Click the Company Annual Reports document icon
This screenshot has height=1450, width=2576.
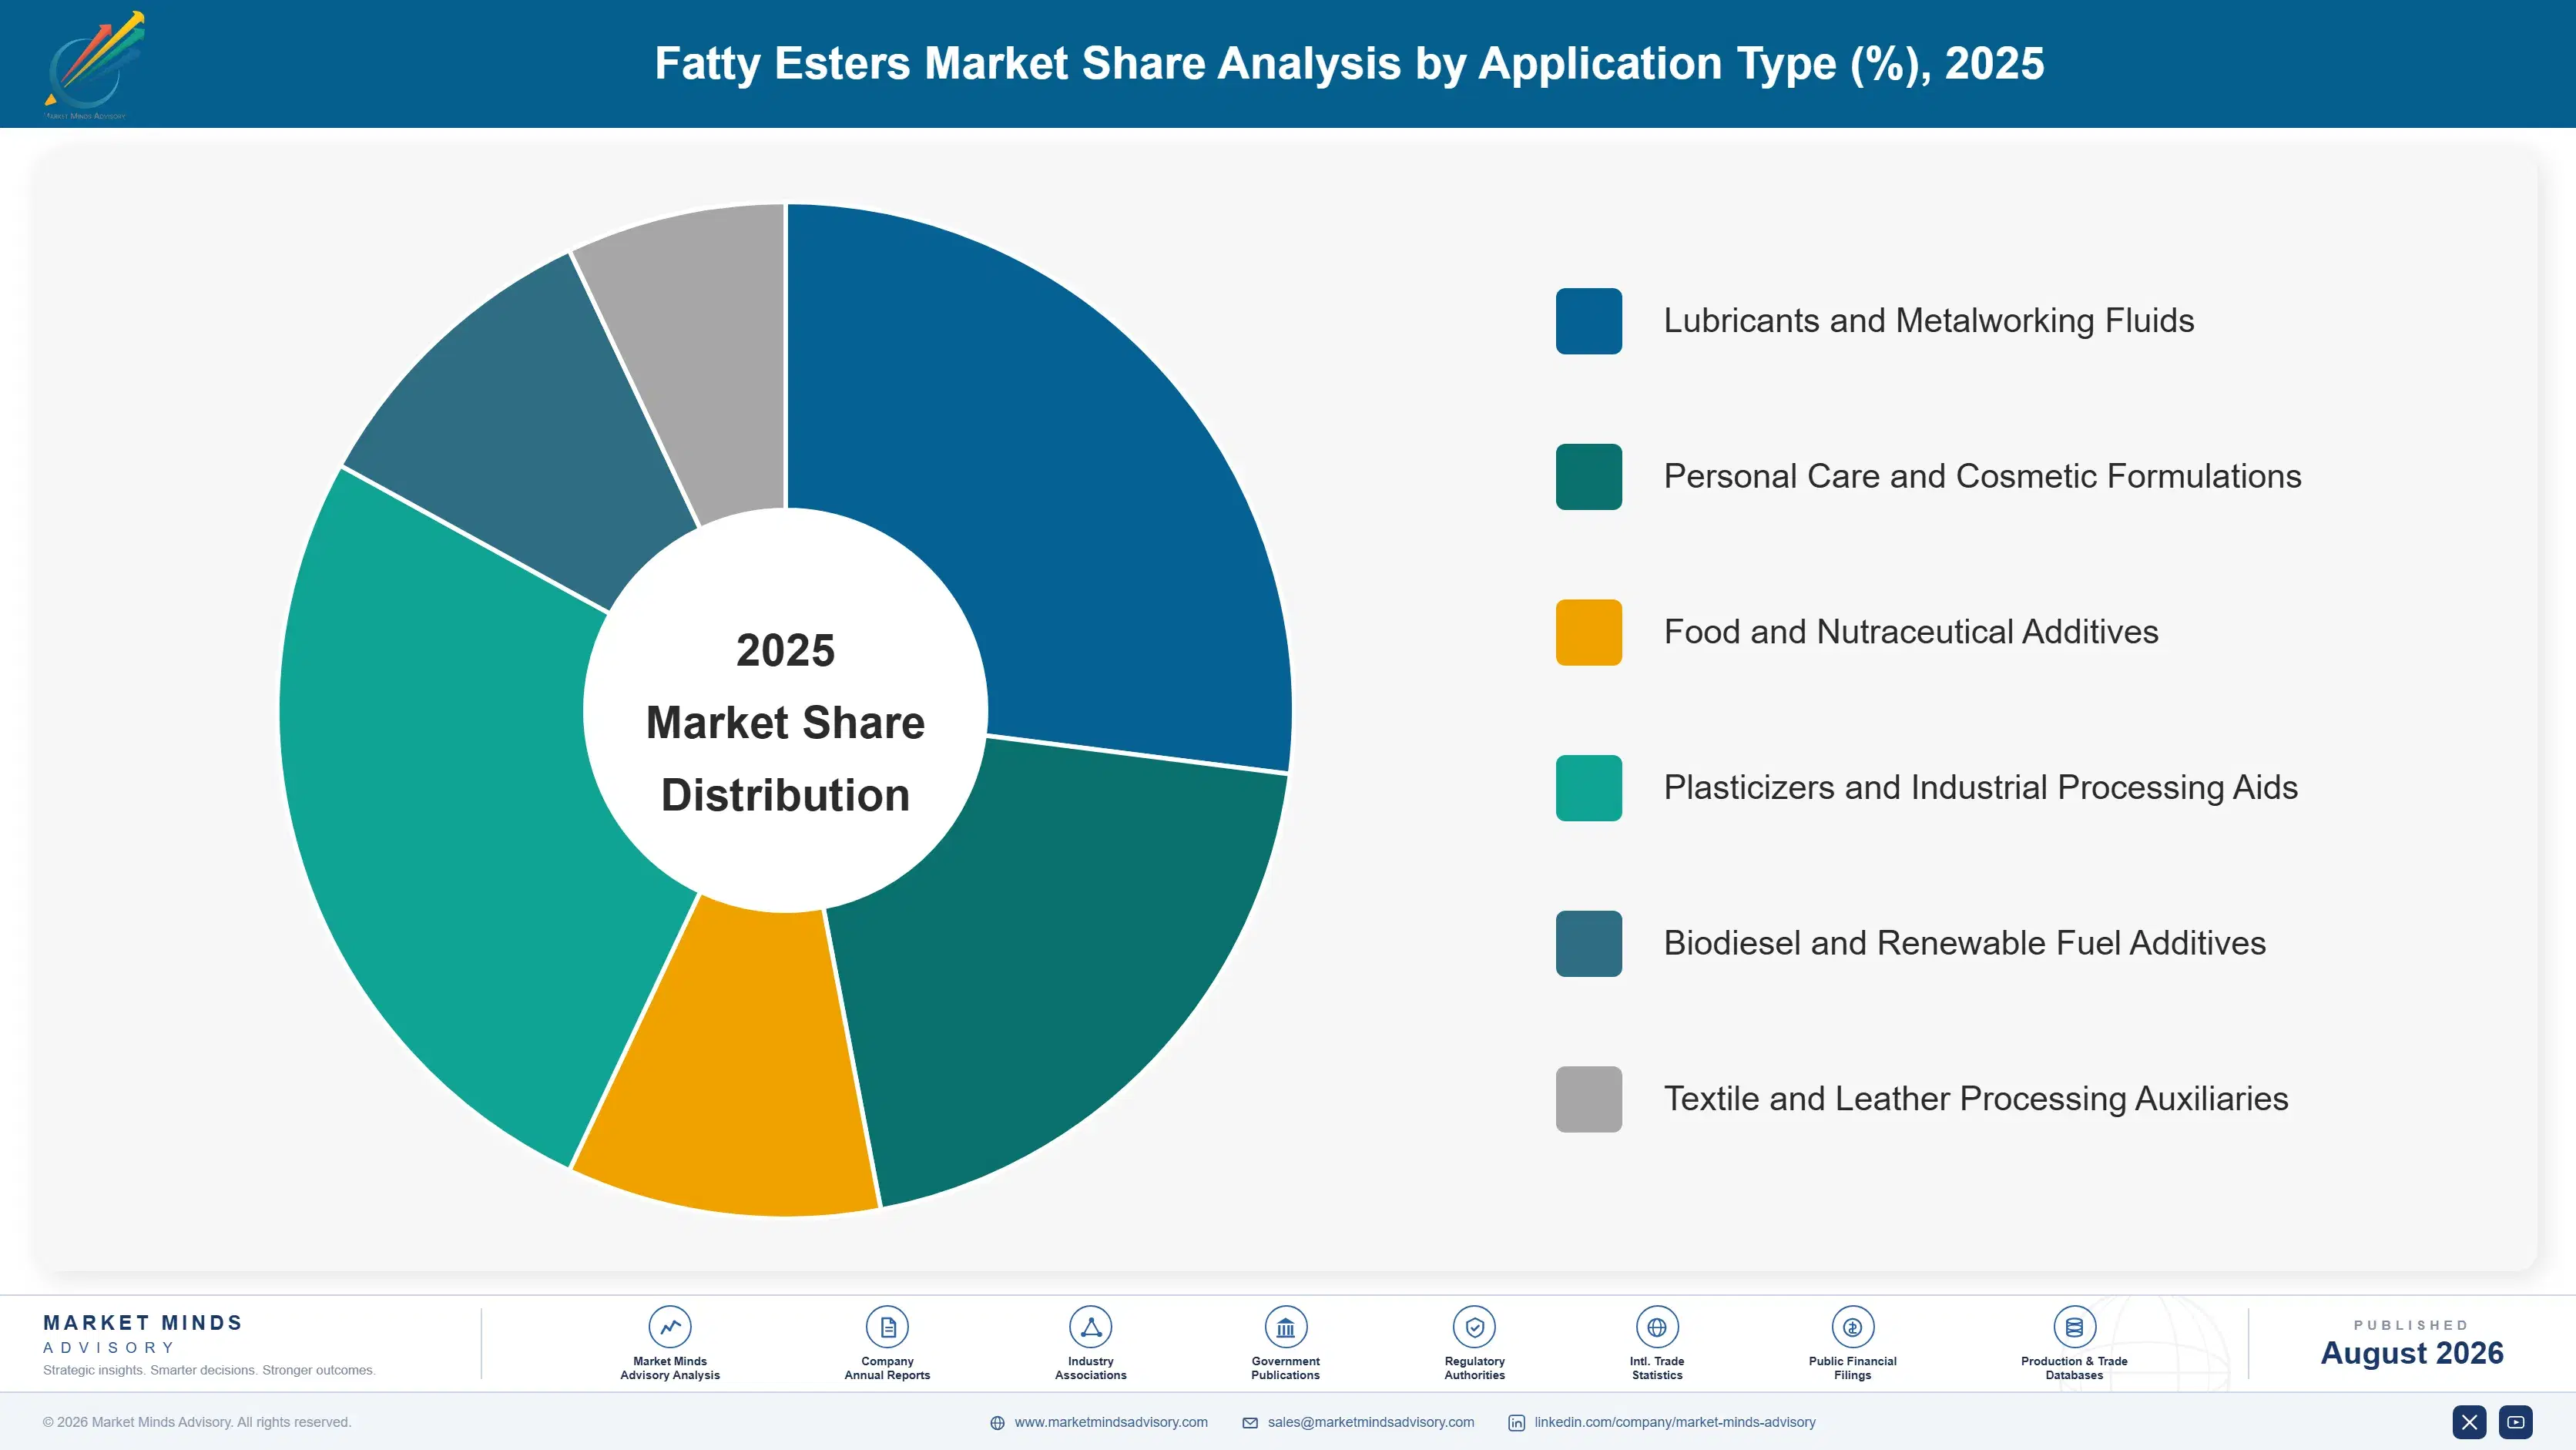pyautogui.click(x=887, y=1327)
